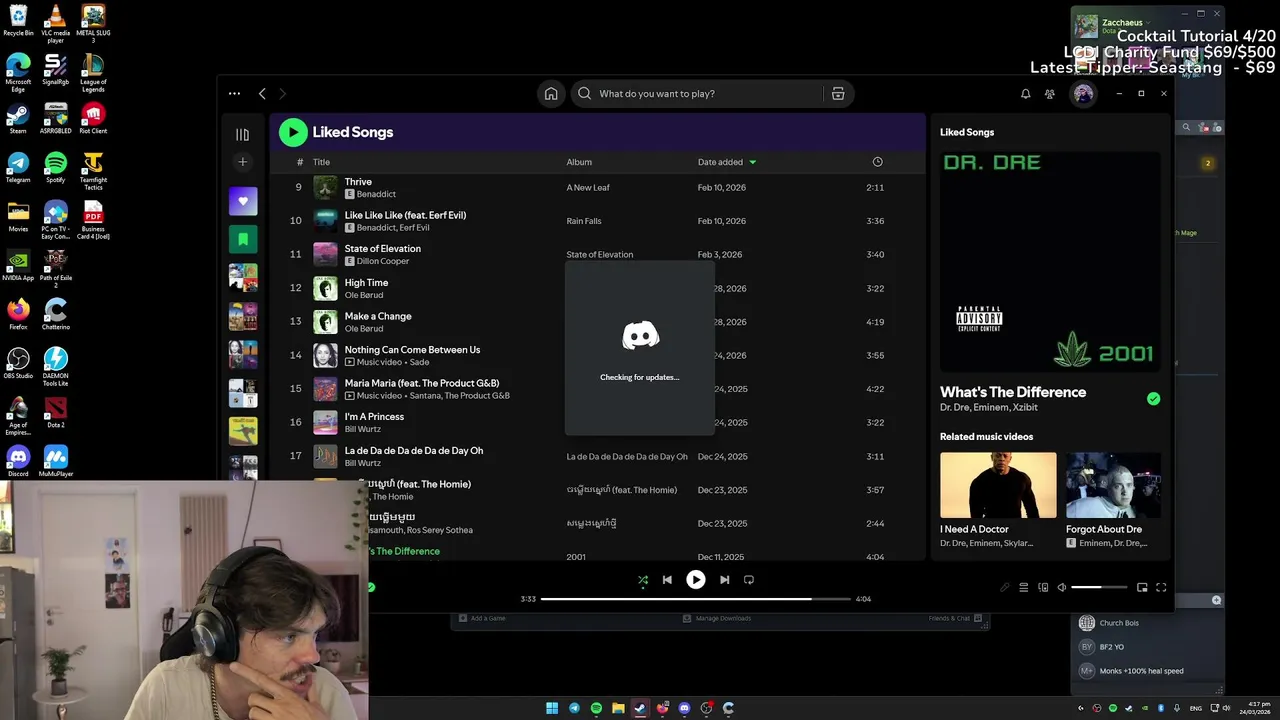The width and height of the screenshot is (1280, 720).
Task: Toggle green saved checkmark for What's The Difference
Action: pyautogui.click(x=1153, y=399)
